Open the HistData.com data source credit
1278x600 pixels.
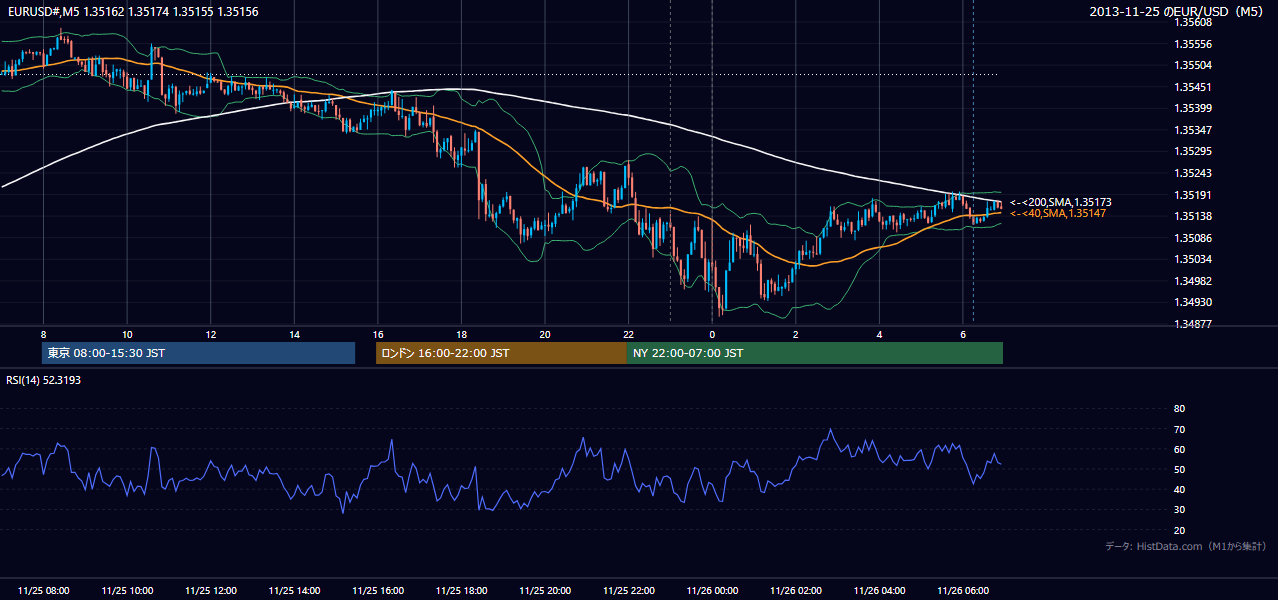coord(1185,546)
